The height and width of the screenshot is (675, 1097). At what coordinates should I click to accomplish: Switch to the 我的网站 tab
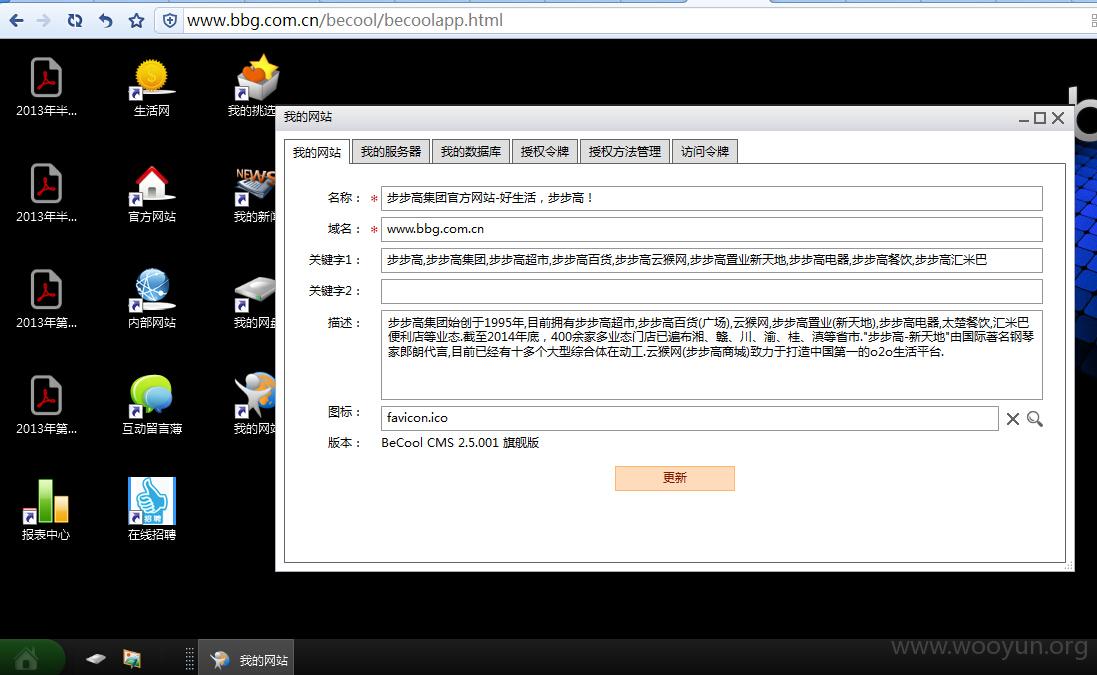(x=317, y=152)
